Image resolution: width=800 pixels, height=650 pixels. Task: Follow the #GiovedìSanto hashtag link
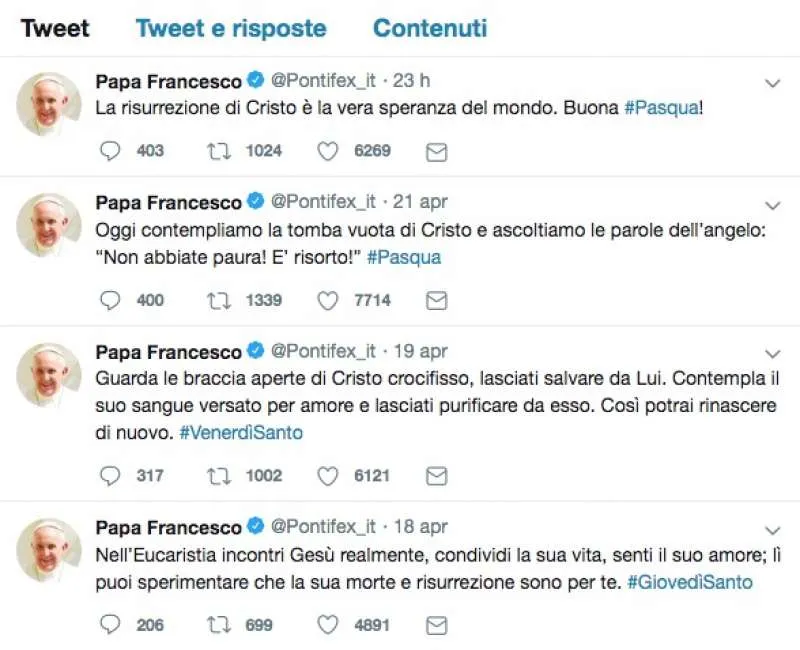pyautogui.click(x=690, y=582)
